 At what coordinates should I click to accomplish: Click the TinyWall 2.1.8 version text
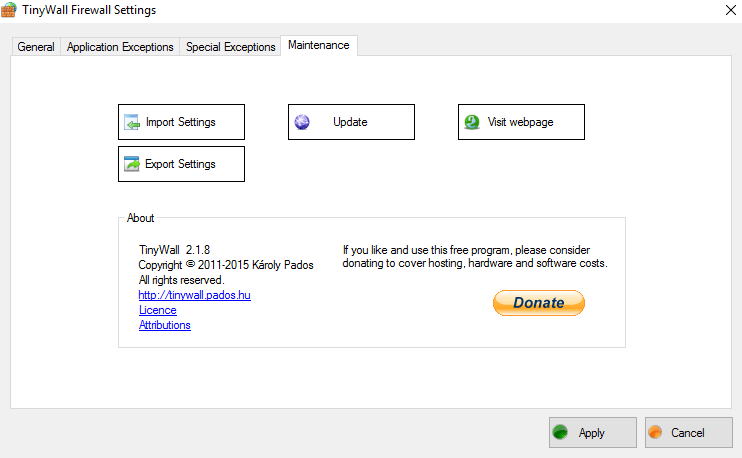coord(174,250)
